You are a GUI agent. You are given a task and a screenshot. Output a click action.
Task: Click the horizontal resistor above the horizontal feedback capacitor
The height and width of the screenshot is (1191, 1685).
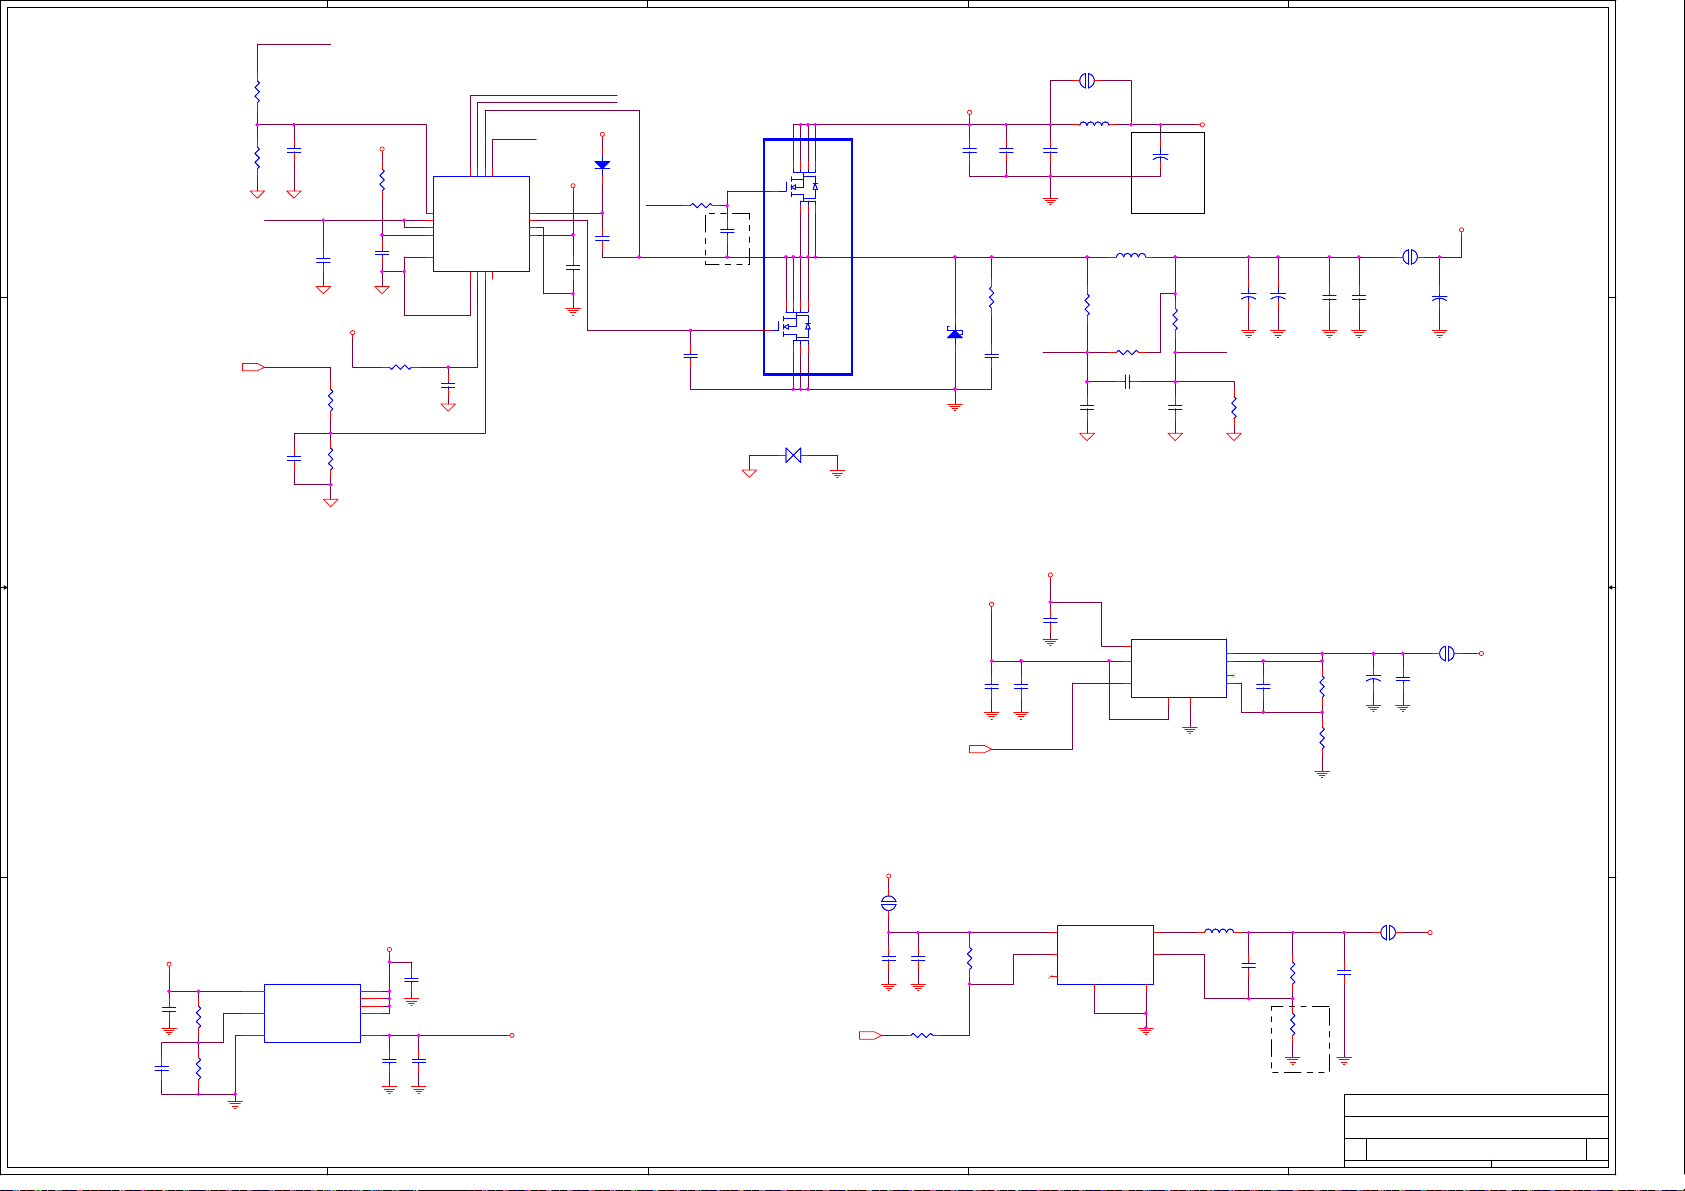click(1127, 352)
